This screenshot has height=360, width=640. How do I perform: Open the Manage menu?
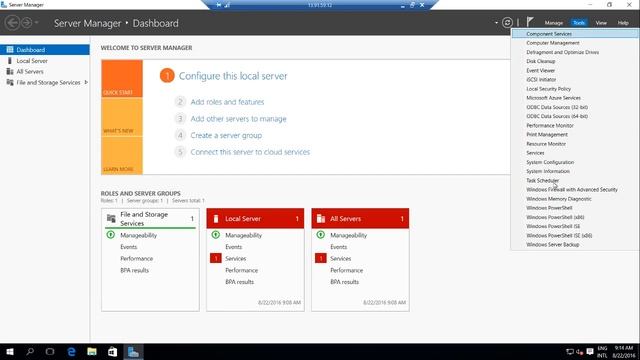553,23
